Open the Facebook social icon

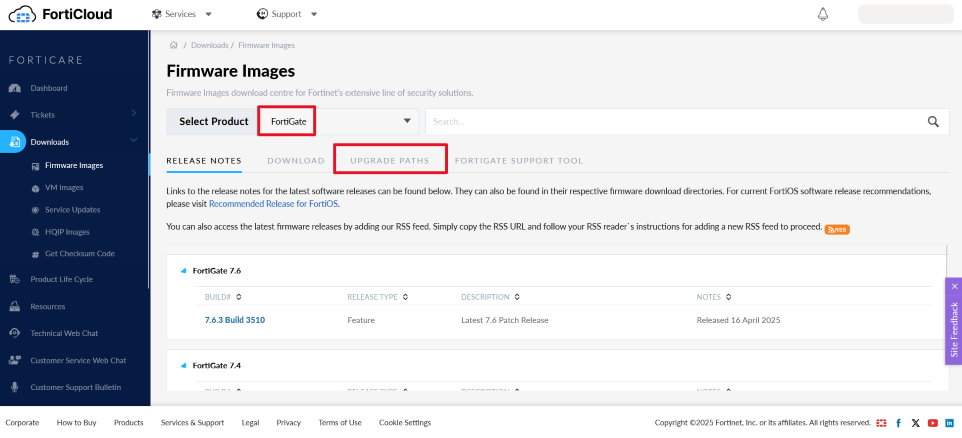(899, 423)
